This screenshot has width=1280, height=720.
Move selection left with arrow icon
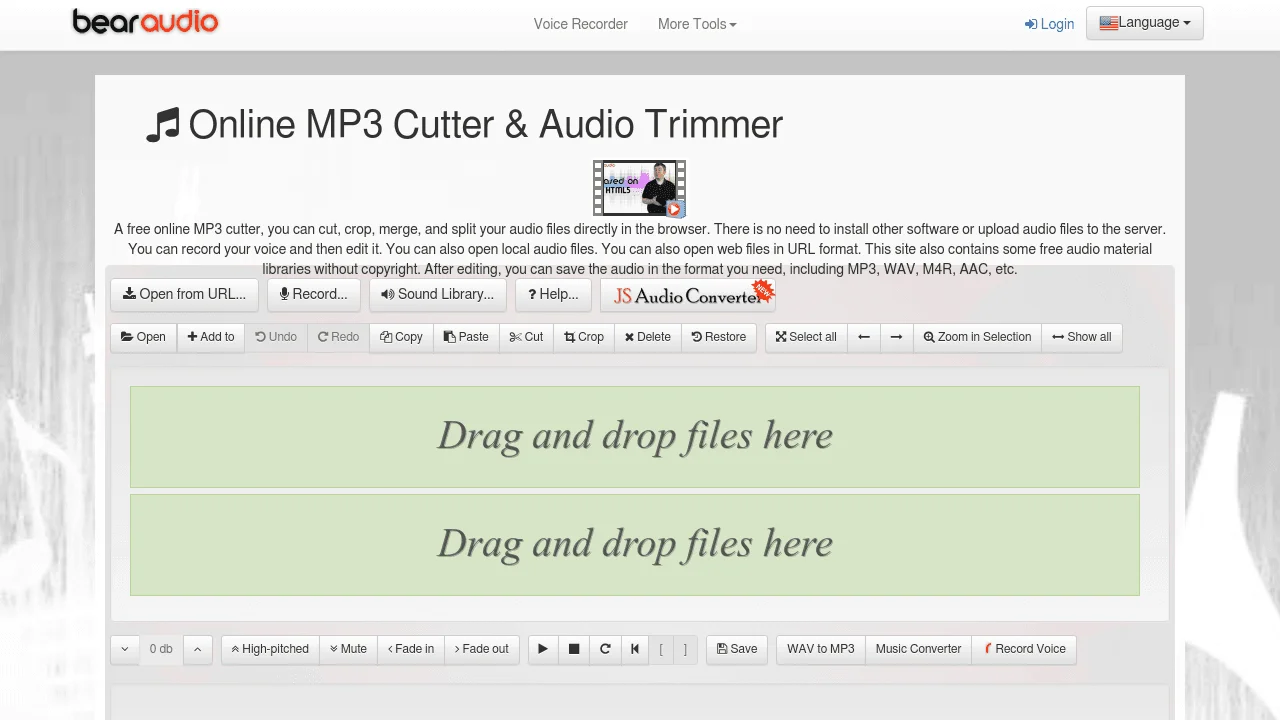(864, 337)
